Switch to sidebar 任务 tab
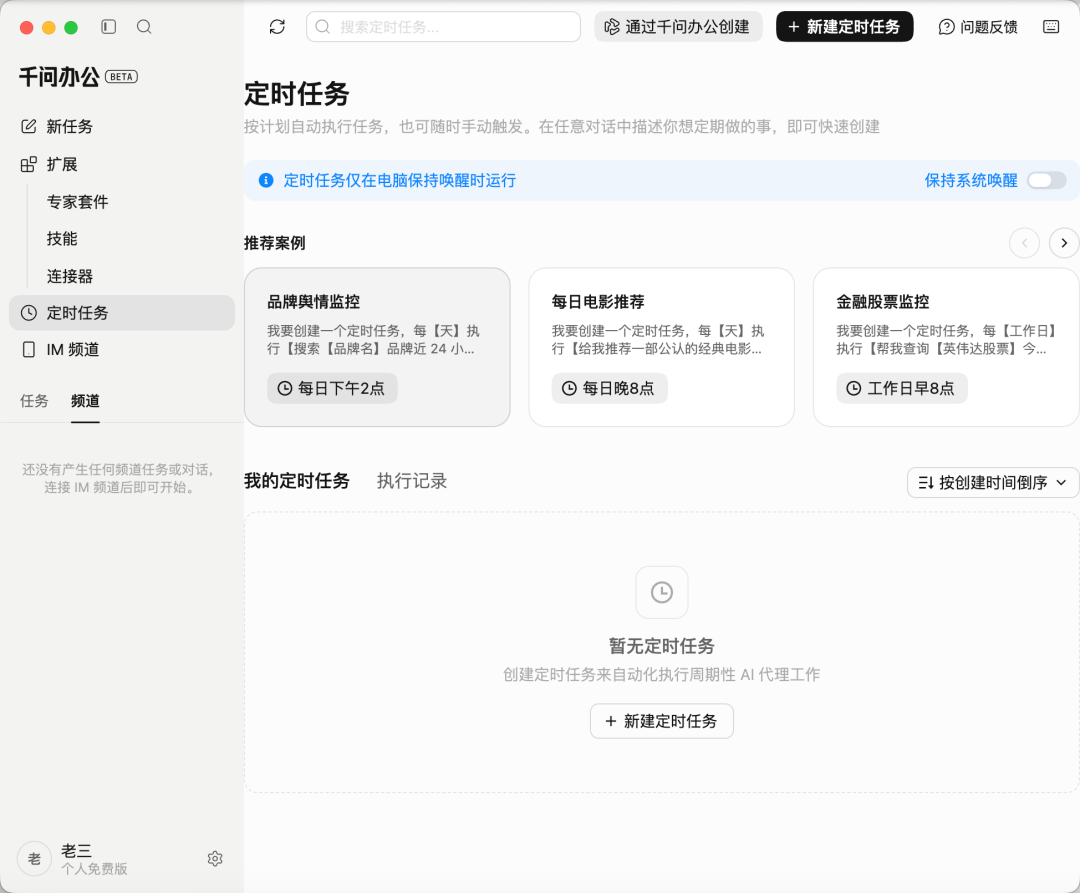Screen dimensions: 1080x893 [34, 401]
